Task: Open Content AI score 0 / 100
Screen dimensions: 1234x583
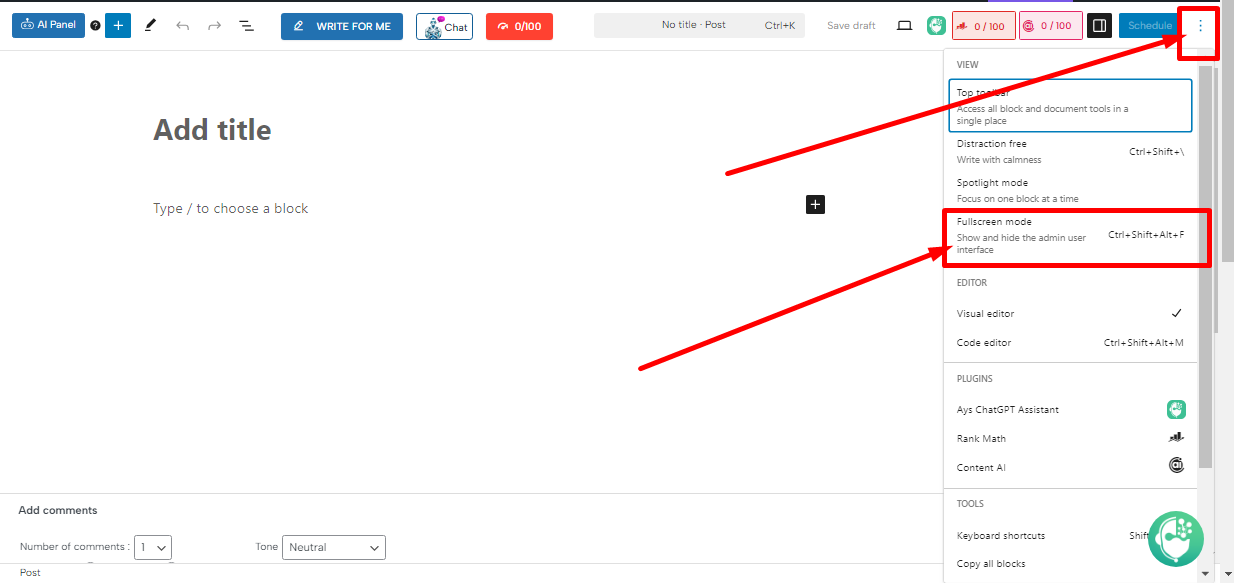Action: (x=1050, y=26)
